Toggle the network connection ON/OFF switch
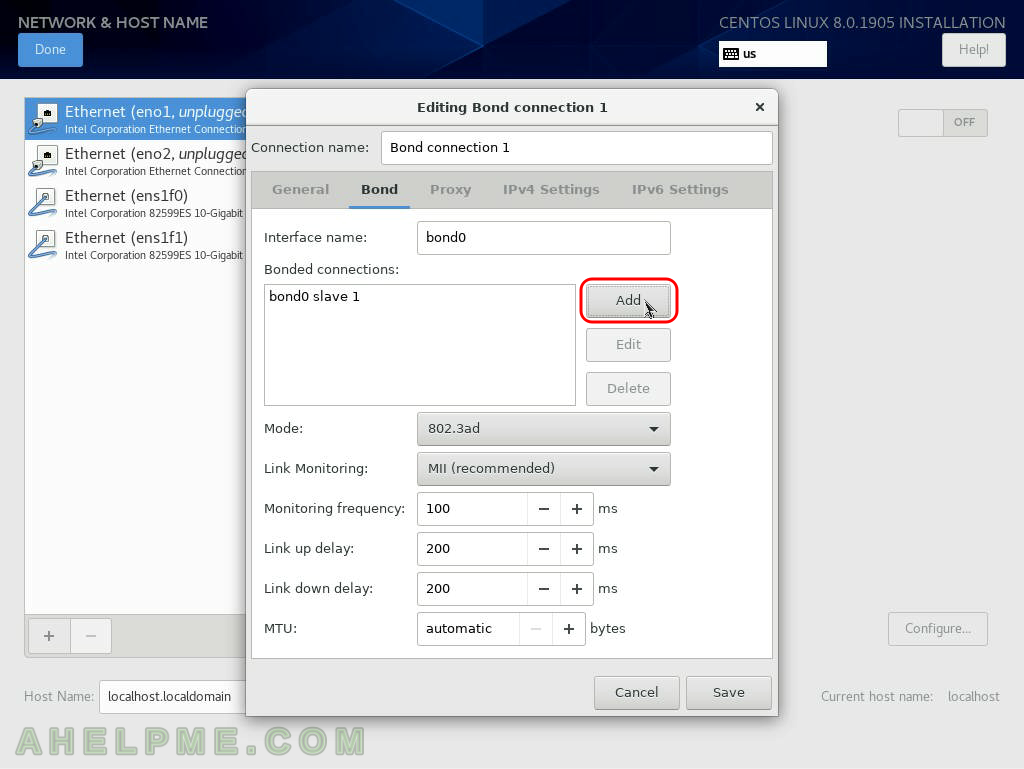Image resolution: width=1024 pixels, height=769 pixels. pyautogui.click(x=942, y=123)
